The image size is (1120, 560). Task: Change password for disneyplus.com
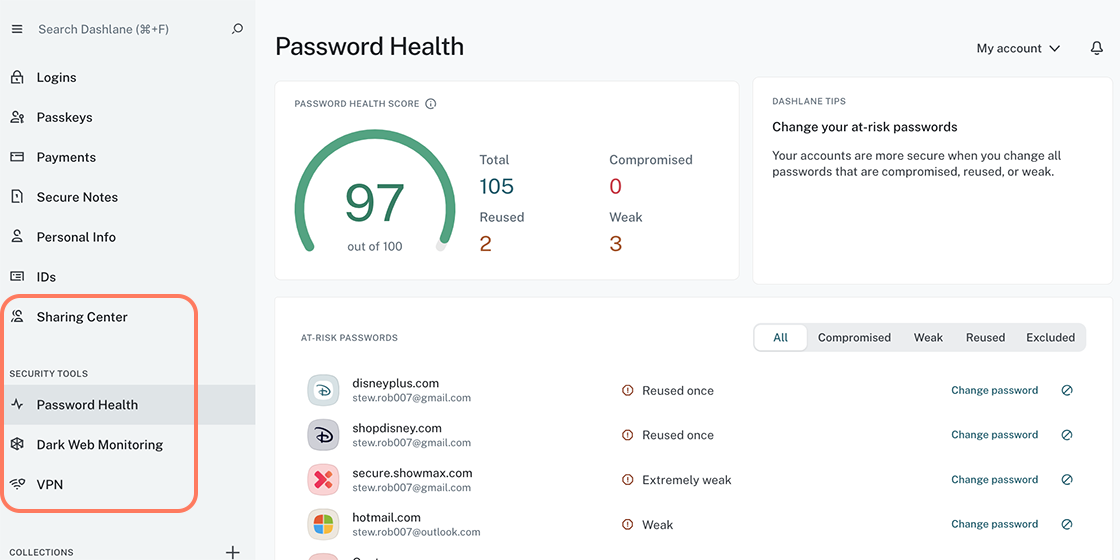(994, 391)
